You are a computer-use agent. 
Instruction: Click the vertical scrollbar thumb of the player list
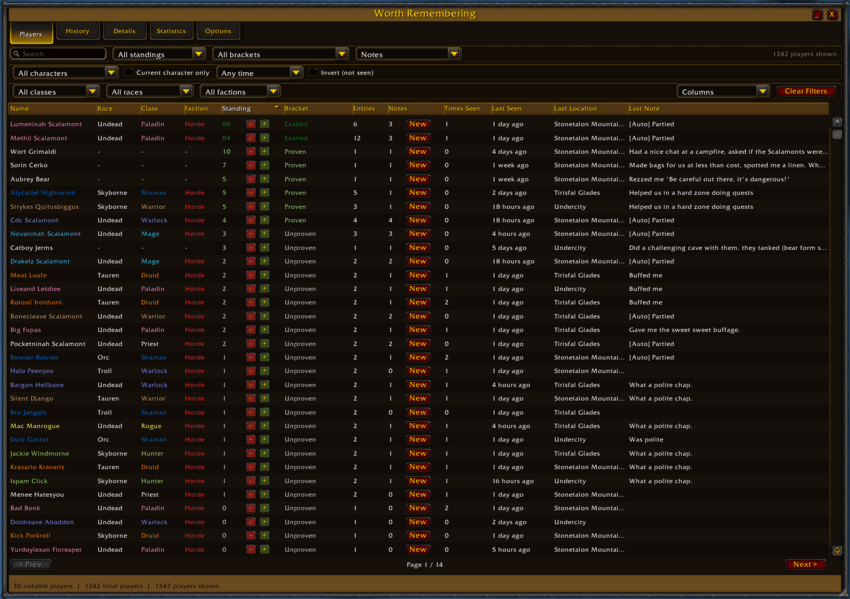tap(837, 134)
